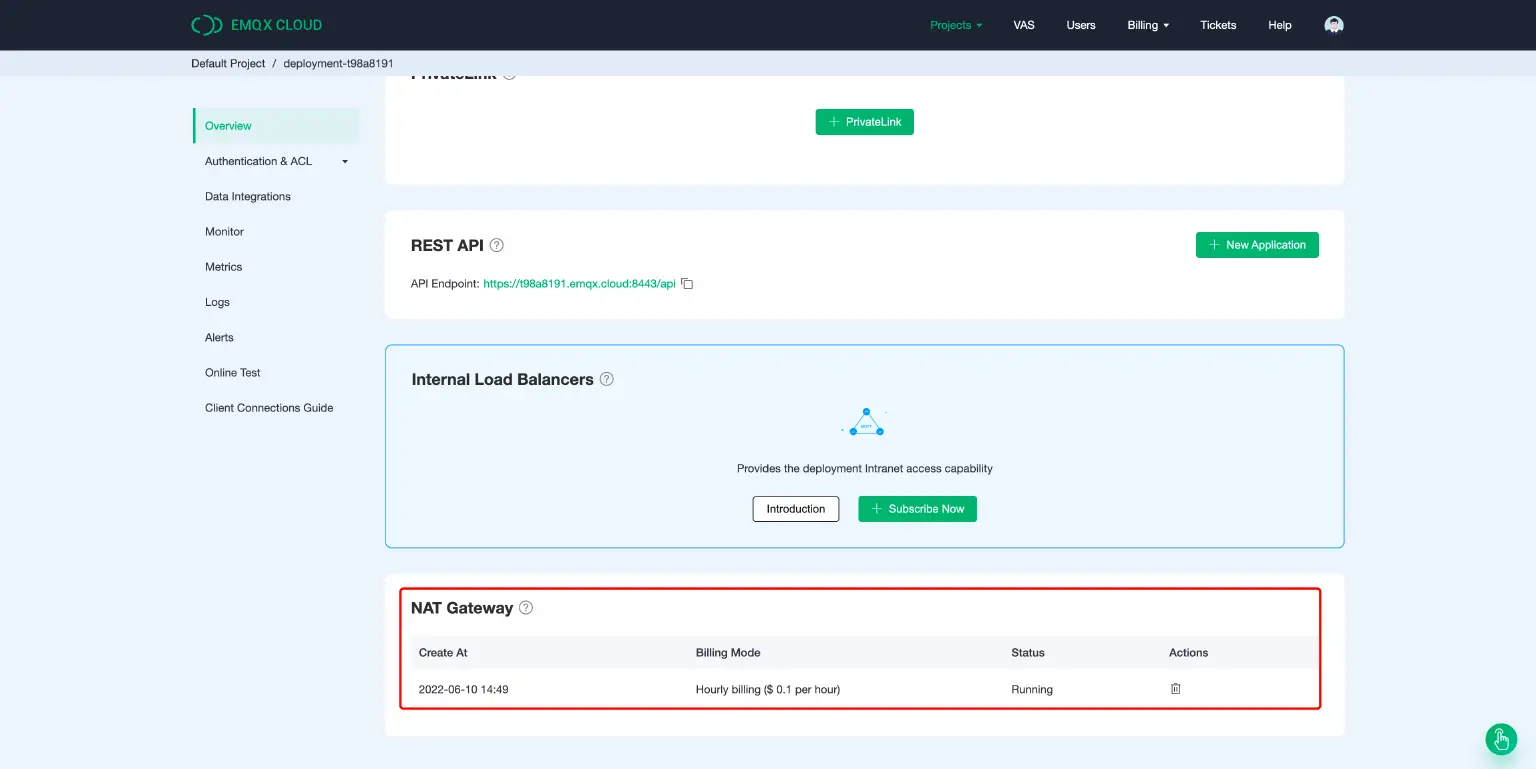Delete the NAT Gateway entry
The width and height of the screenshot is (1536, 769).
click(x=1176, y=689)
